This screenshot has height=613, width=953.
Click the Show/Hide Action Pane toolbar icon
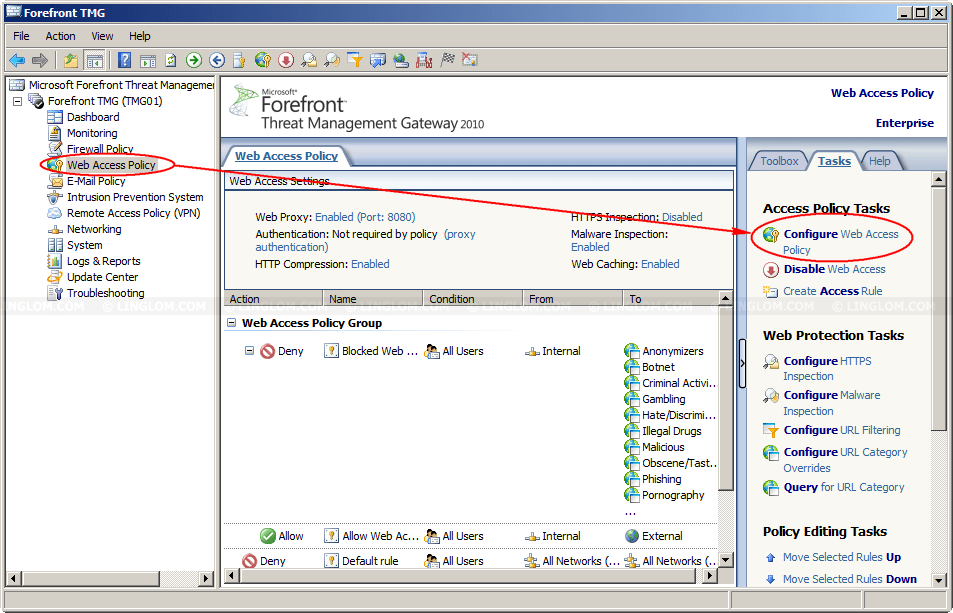coord(148,60)
